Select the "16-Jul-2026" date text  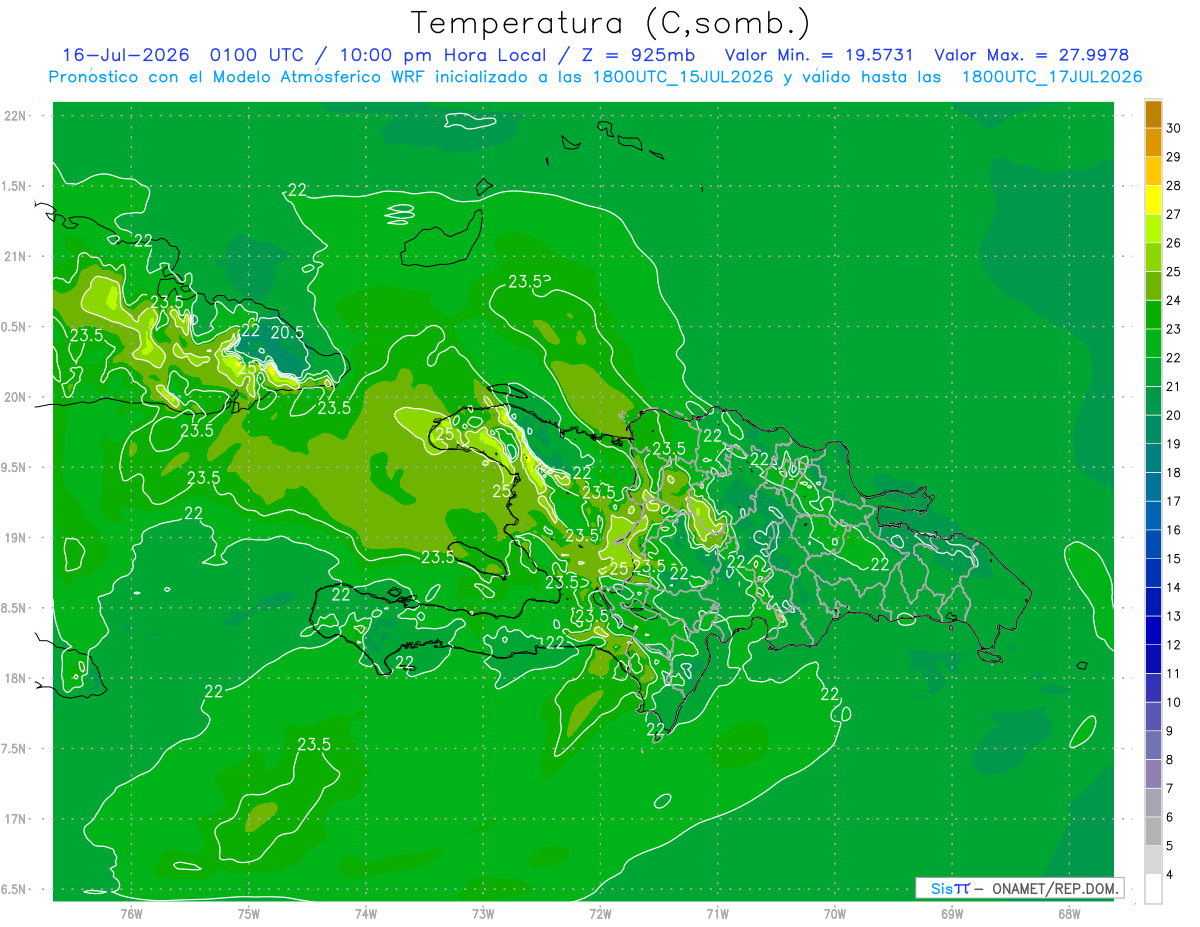(127, 55)
